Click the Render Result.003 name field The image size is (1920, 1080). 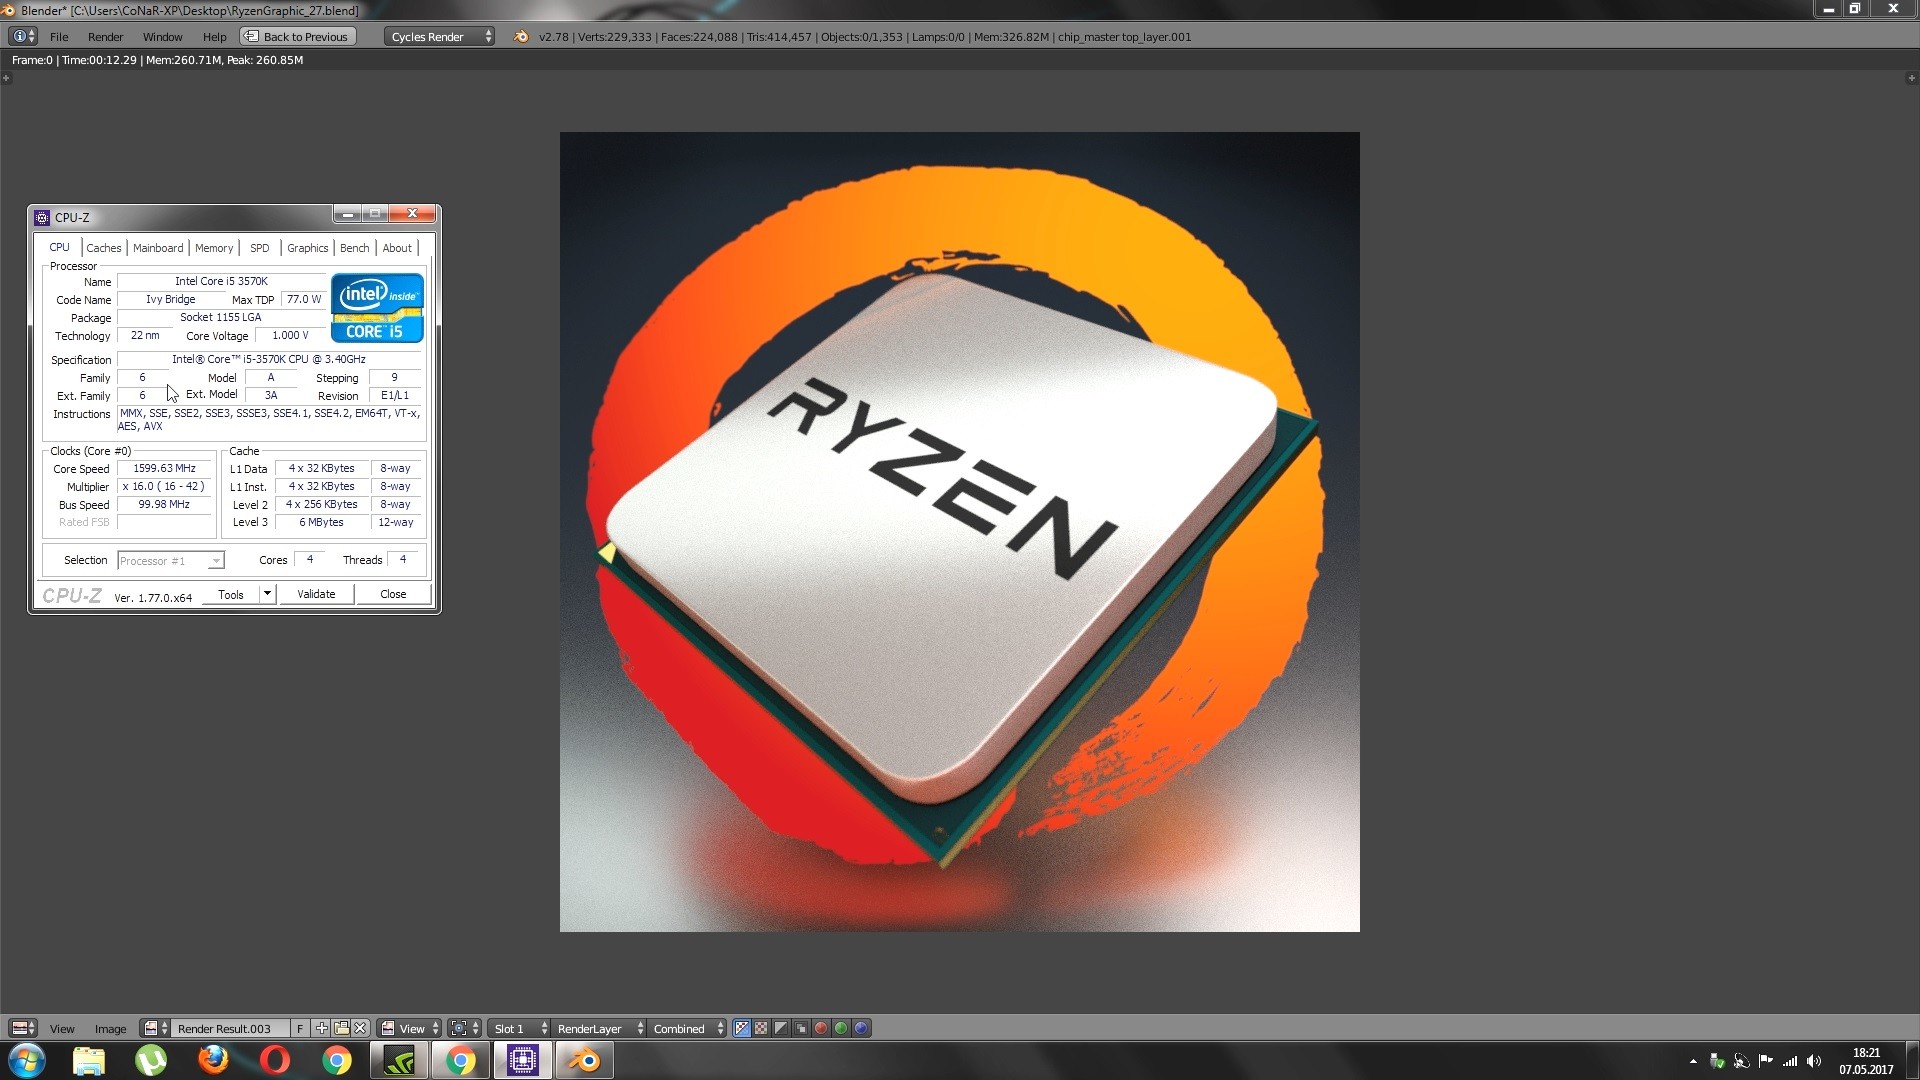pos(230,1028)
